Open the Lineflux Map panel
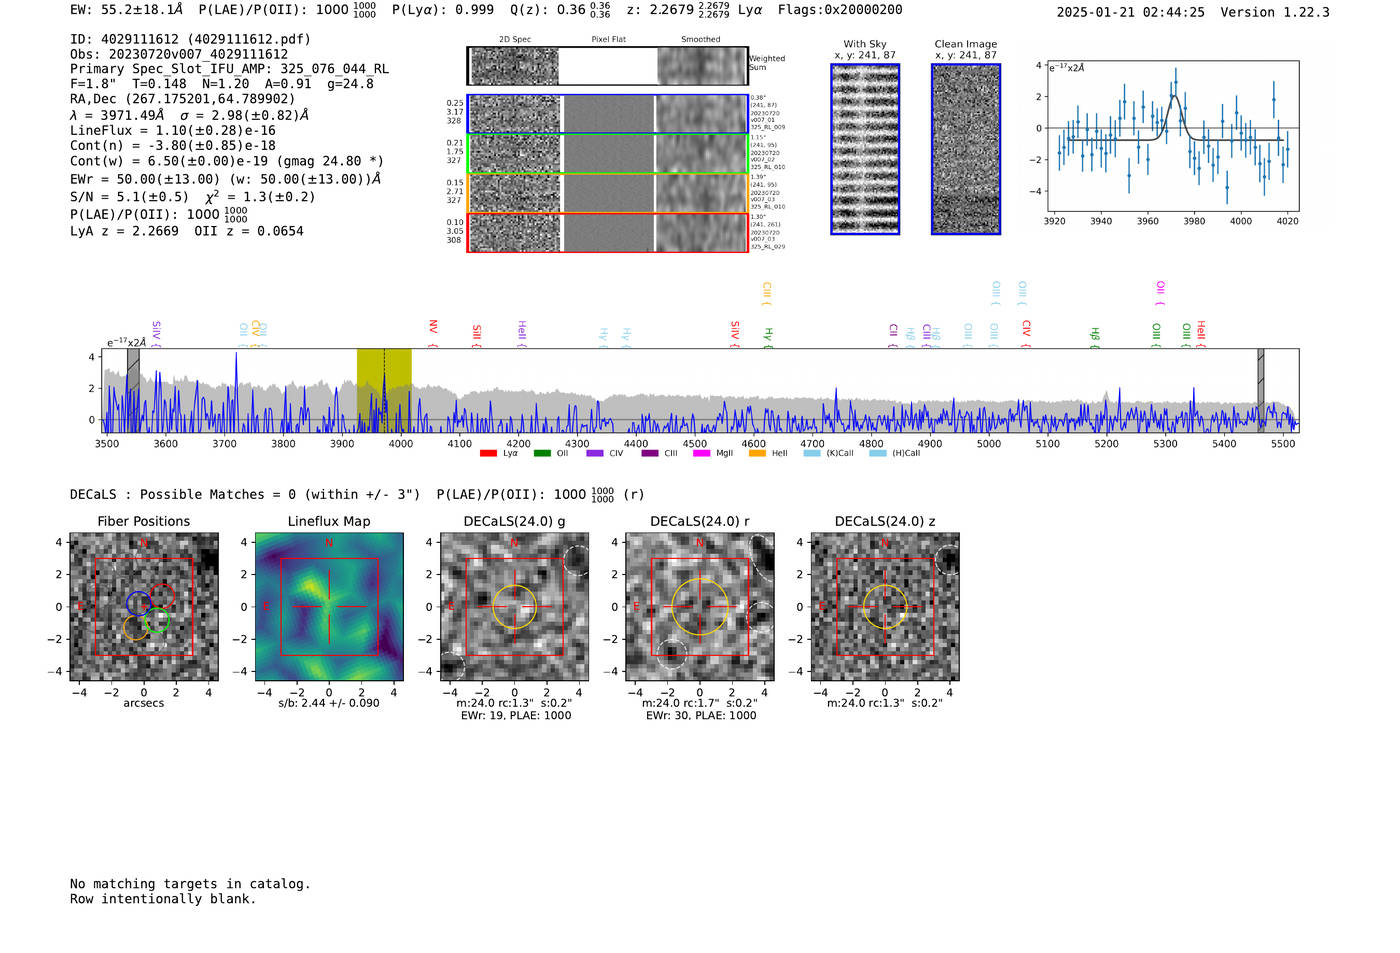The width and height of the screenshot is (1400, 953). (x=329, y=607)
